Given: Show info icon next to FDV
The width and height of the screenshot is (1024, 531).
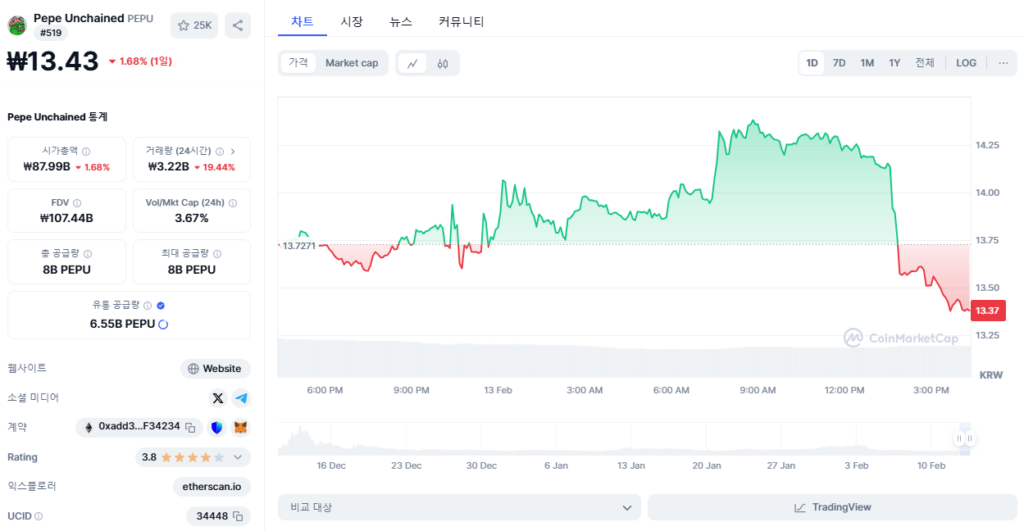Looking at the screenshot, I should [77, 203].
